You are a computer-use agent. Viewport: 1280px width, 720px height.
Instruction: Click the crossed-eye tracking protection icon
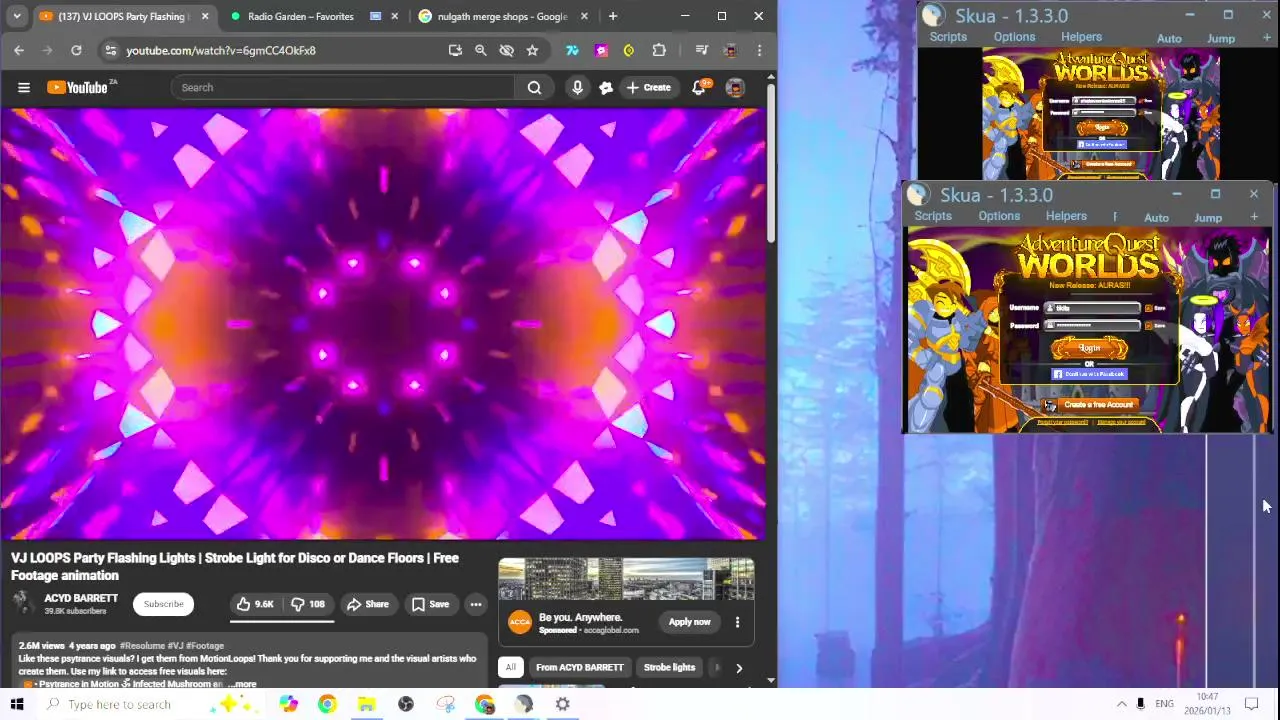[506, 50]
